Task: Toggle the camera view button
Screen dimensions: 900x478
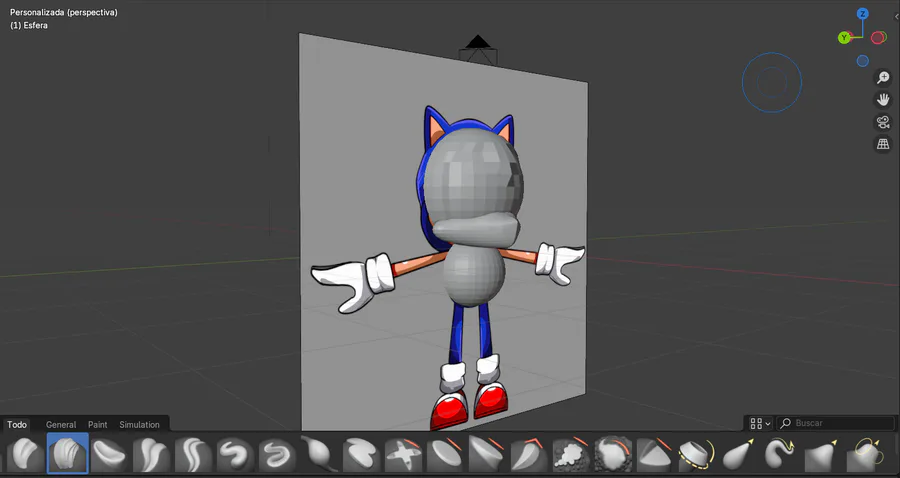Action: coord(883,122)
